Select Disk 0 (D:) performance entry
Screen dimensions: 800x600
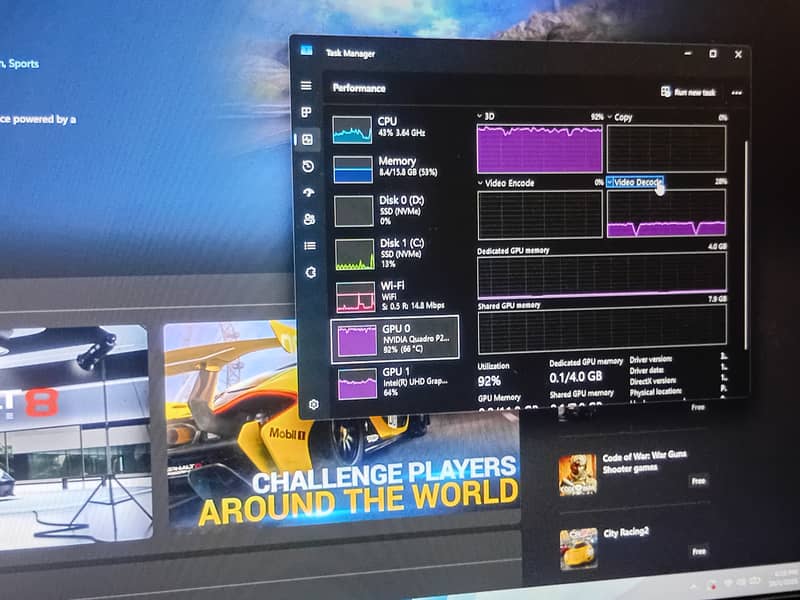(395, 210)
